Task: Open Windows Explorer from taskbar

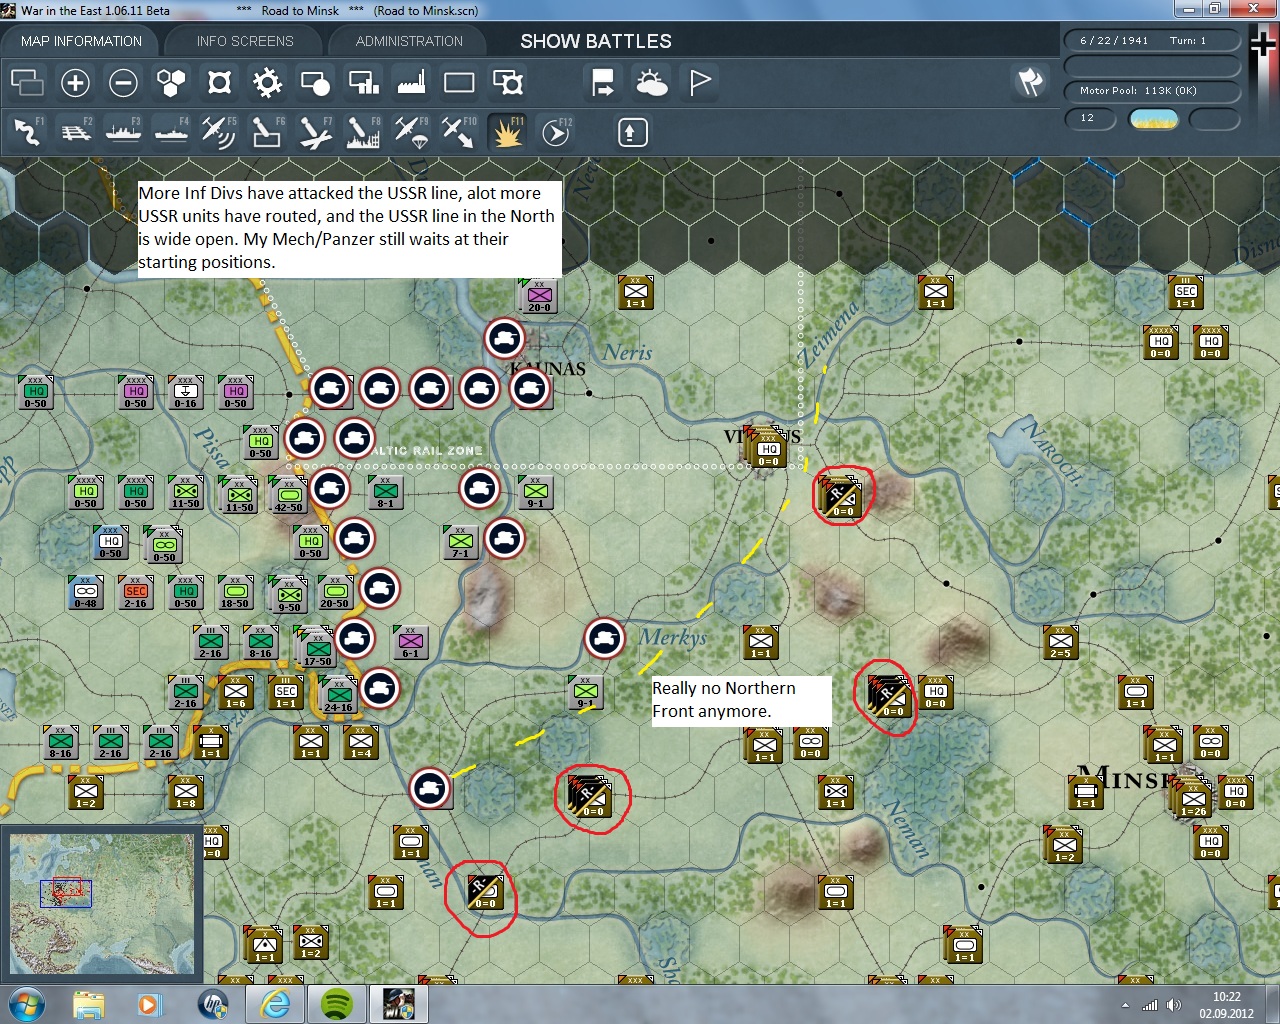Action: coord(88,1004)
